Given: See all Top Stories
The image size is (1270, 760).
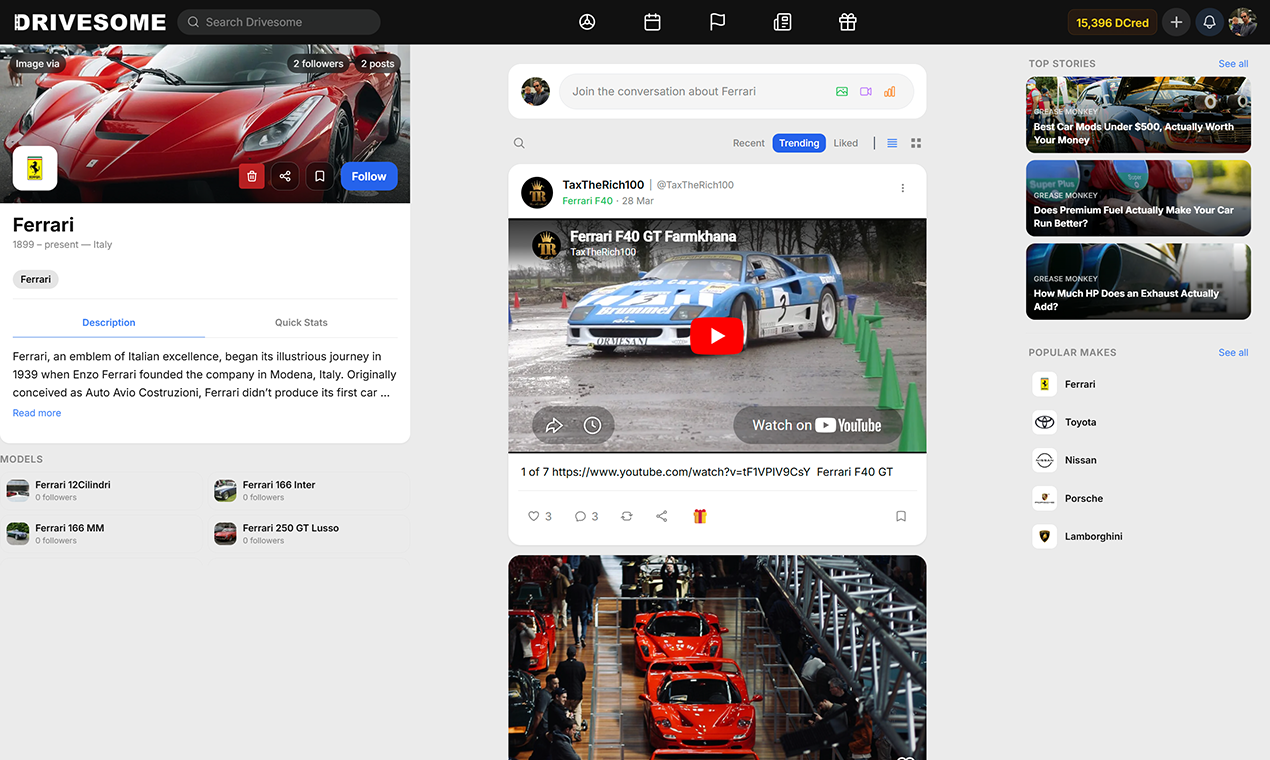Looking at the screenshot, I should [x=1233, y=63].
